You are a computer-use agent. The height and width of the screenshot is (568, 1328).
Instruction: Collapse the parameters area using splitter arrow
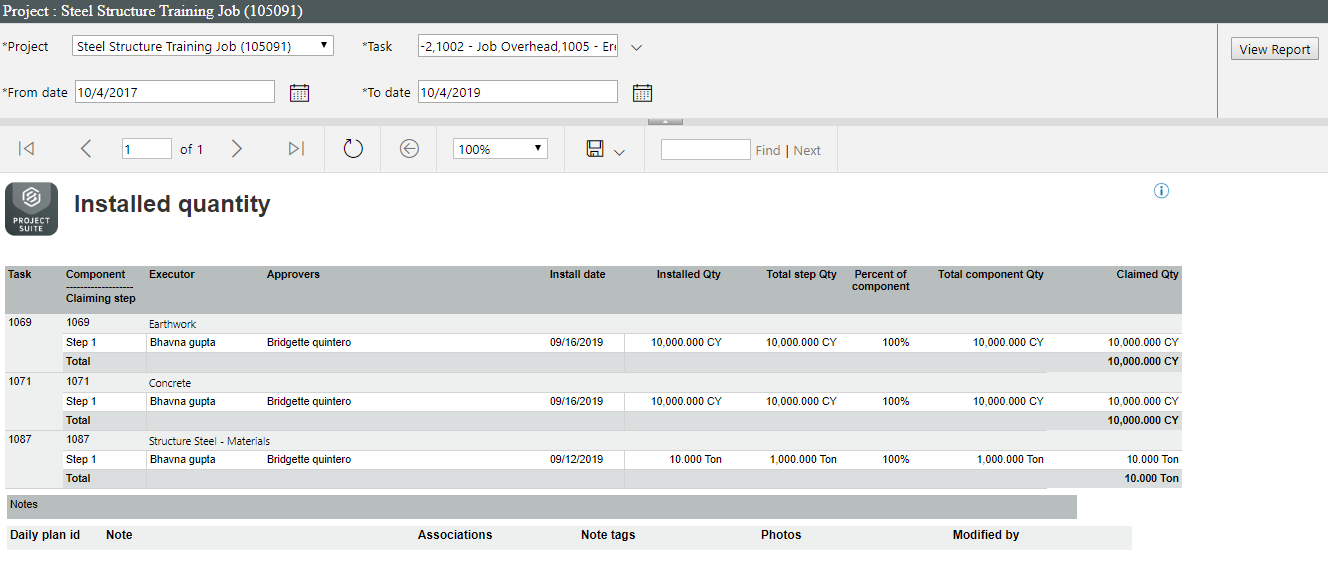(665, 121)
